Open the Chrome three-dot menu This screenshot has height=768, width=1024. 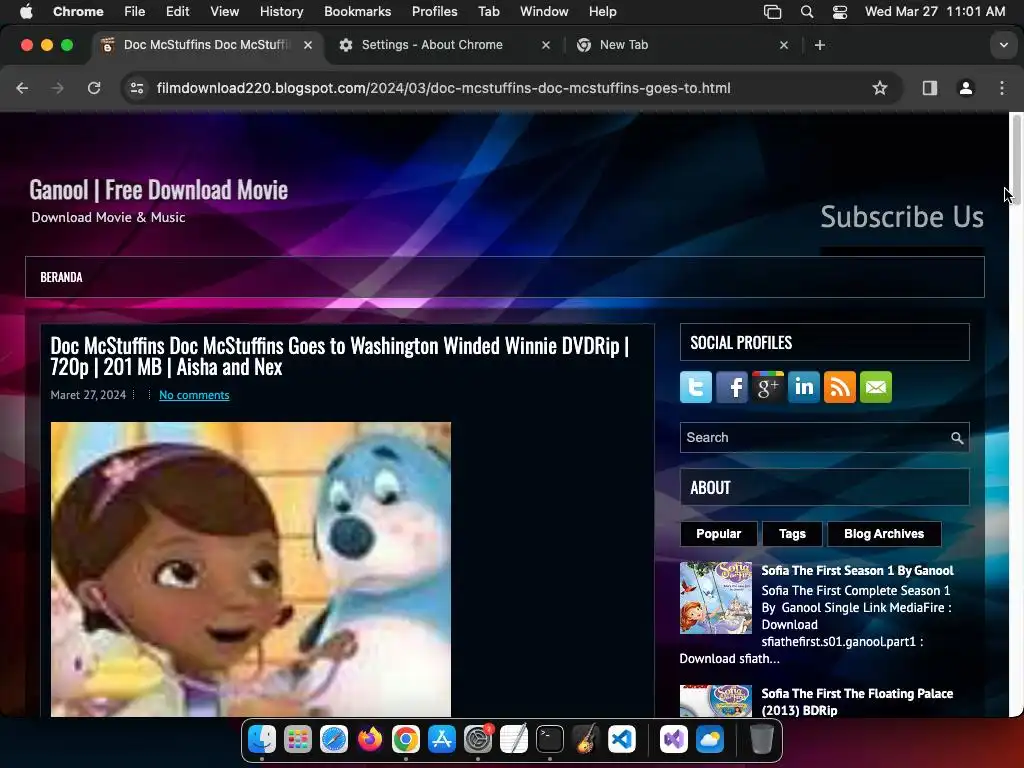pyautogui.click(x=1002, y=88)
